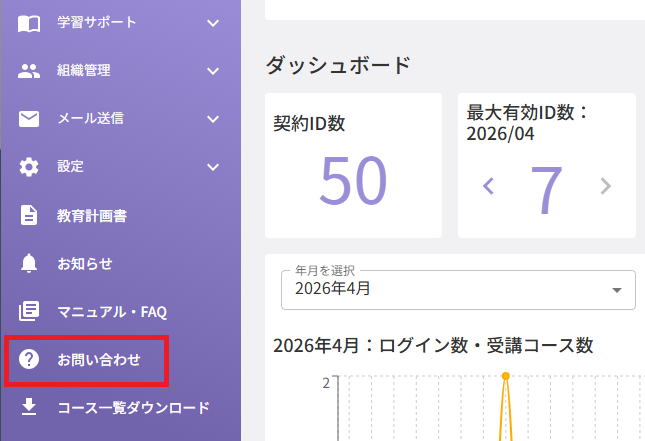Open the 教育計画書 page

click(x=92, y=216)
